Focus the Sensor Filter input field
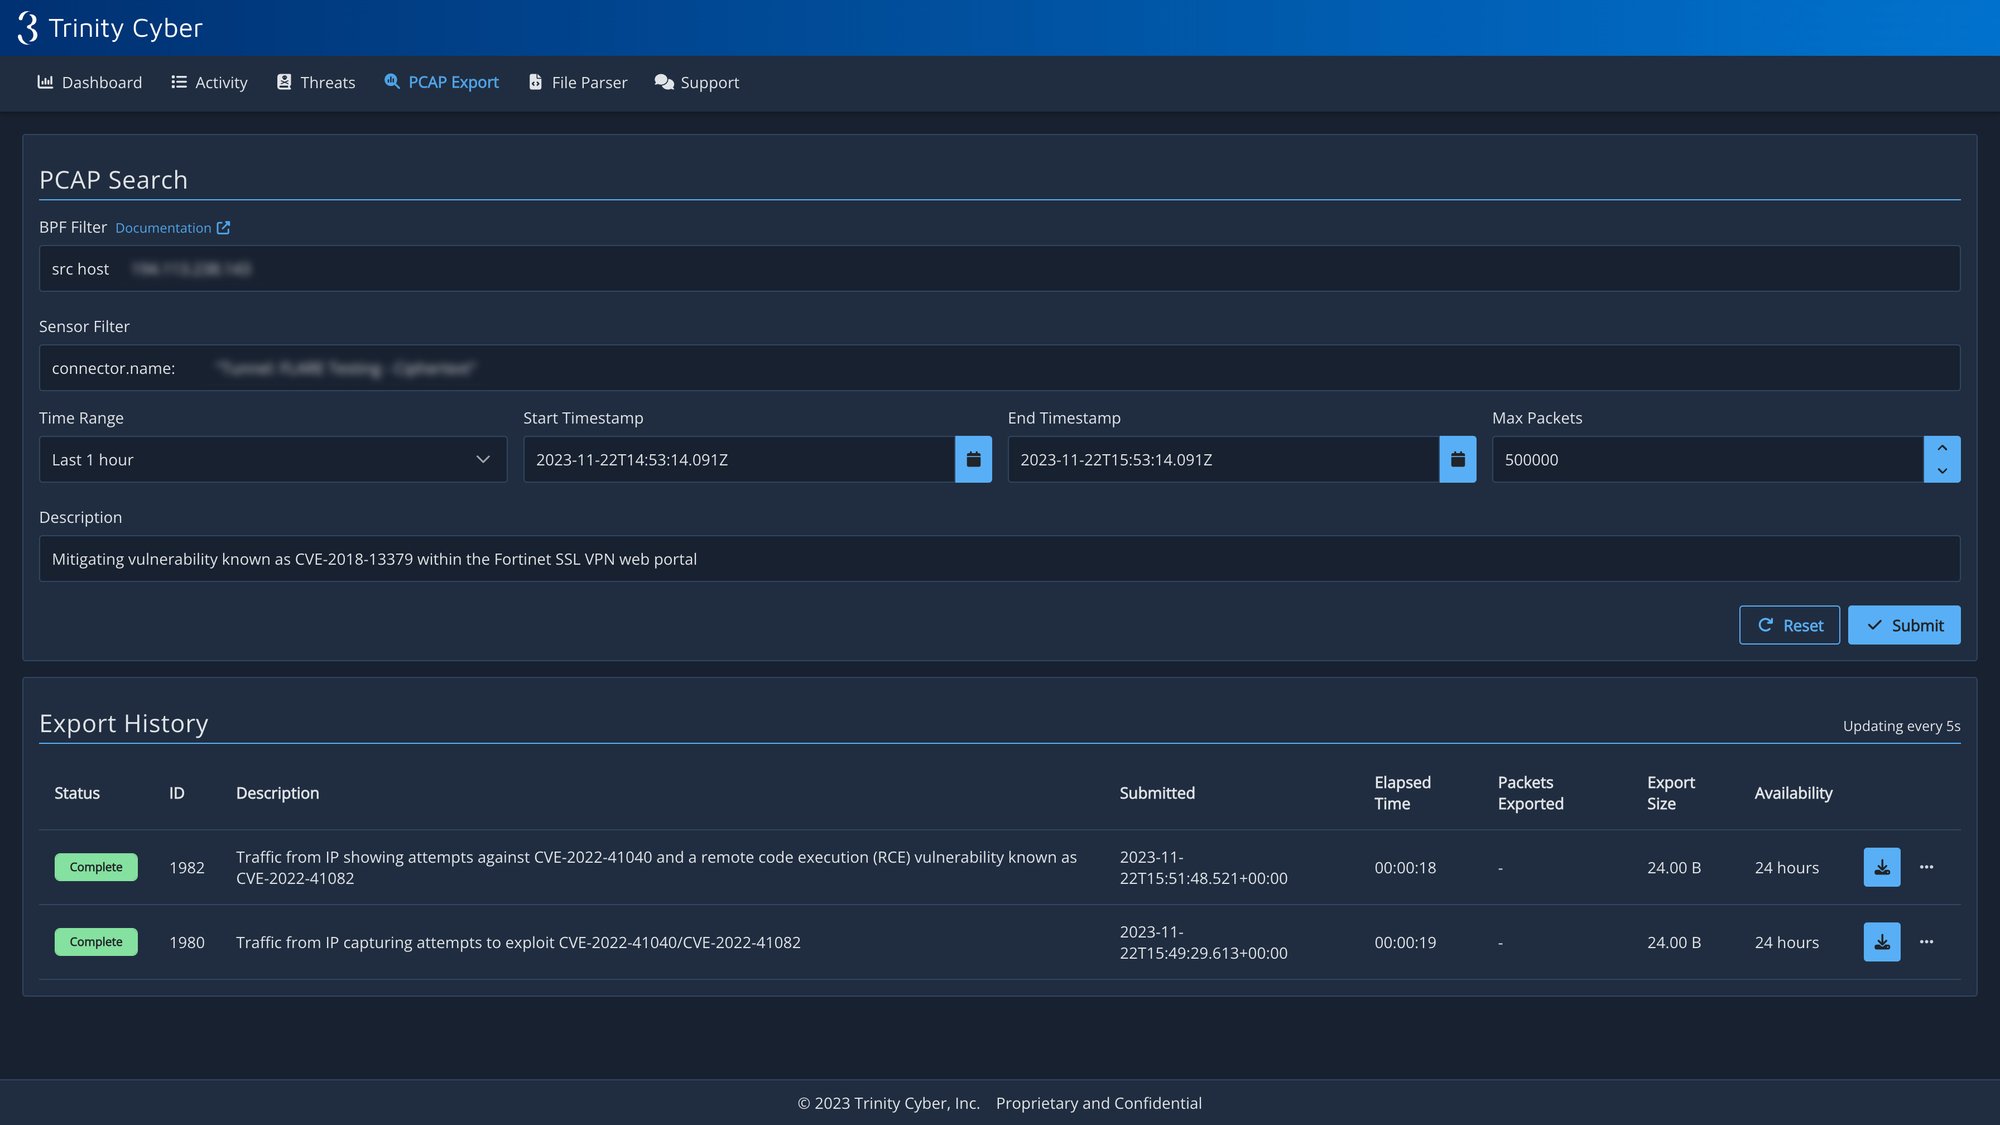2000x1125 pixels. point(999,368)
